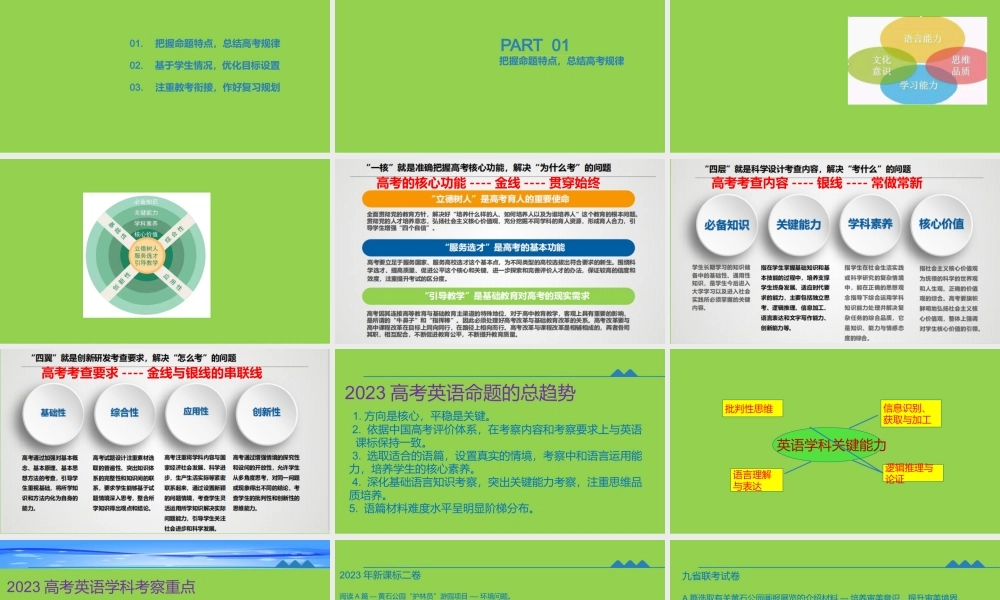Click the 文化意识 ellipse in the Venn diagram
Image resolution: width=1000 pixels, height=600 pixels.
click(881, 65)
